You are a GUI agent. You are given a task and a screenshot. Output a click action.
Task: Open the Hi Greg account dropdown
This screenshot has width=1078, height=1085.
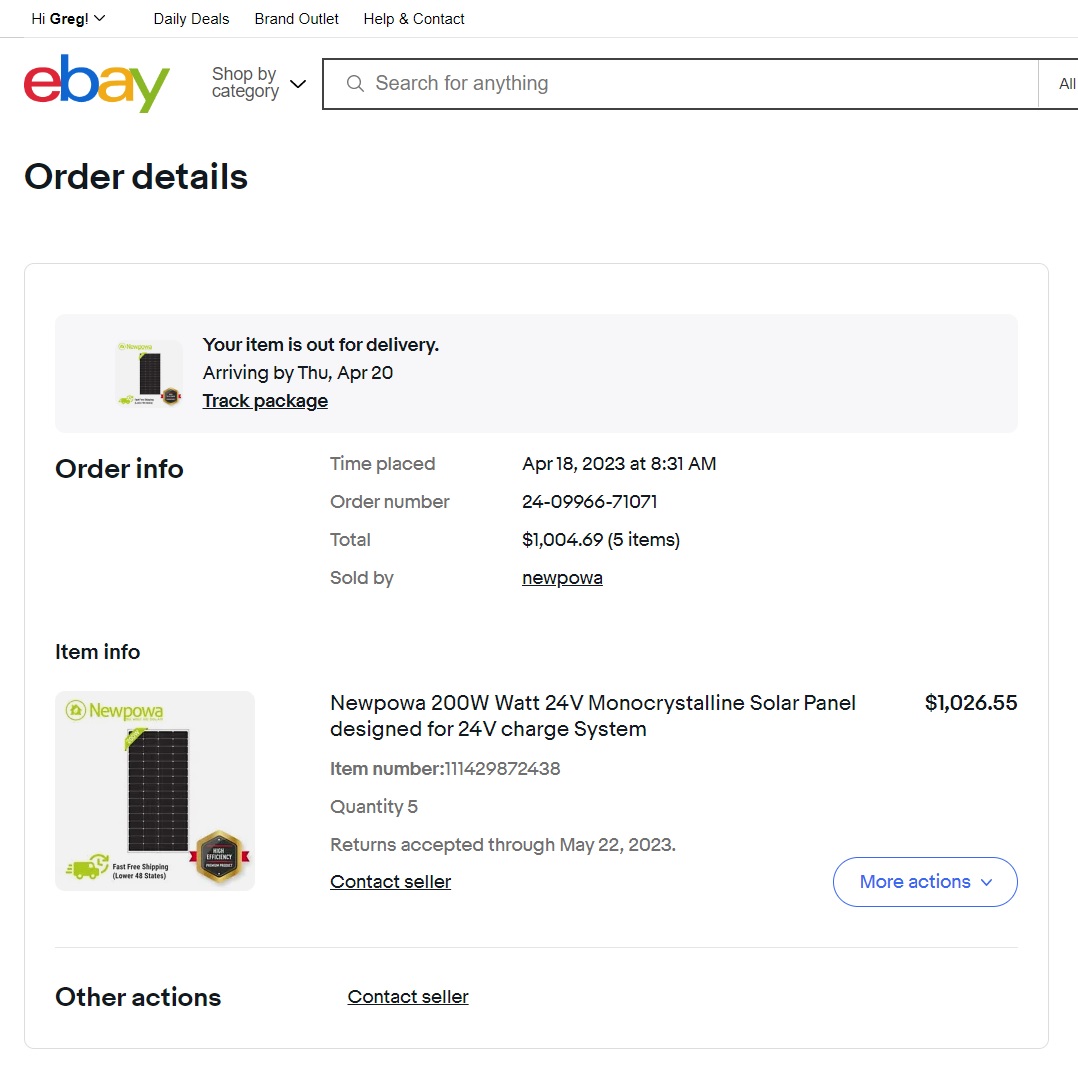tap(68, 19)
